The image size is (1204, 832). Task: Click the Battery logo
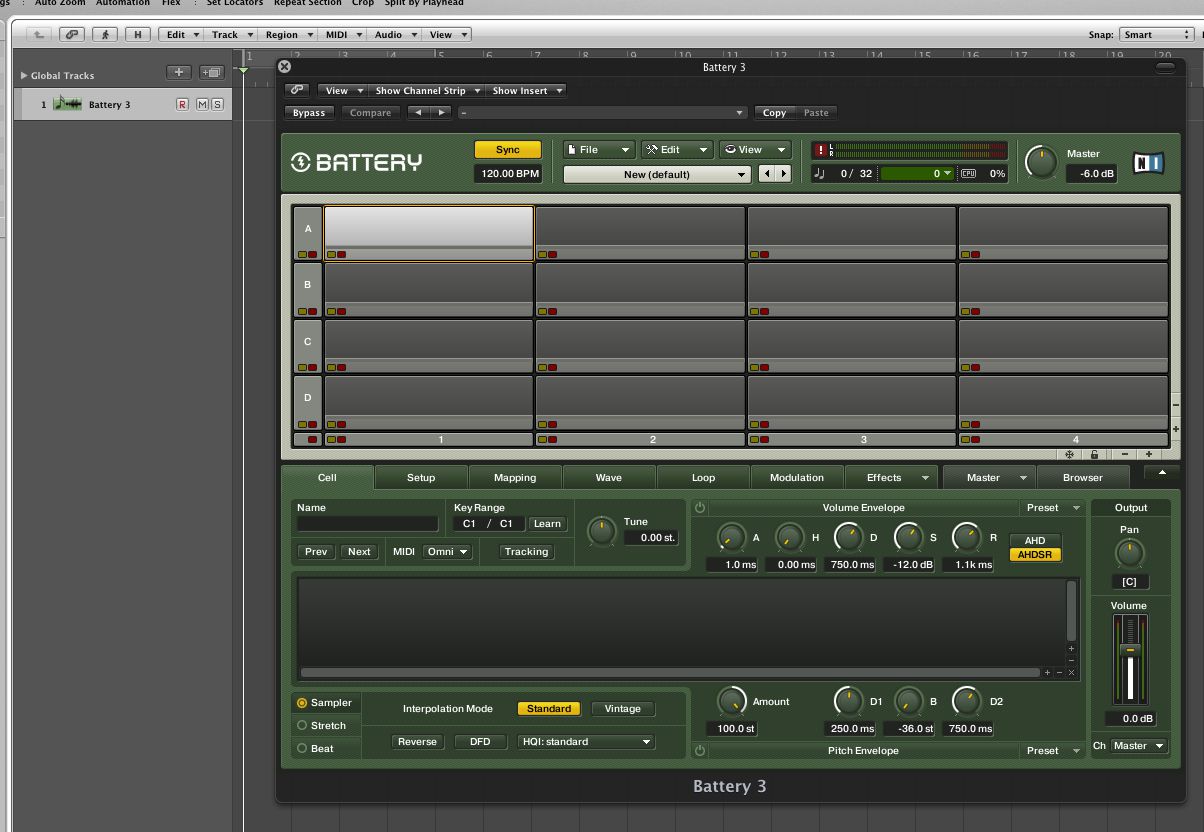[356, 162]
